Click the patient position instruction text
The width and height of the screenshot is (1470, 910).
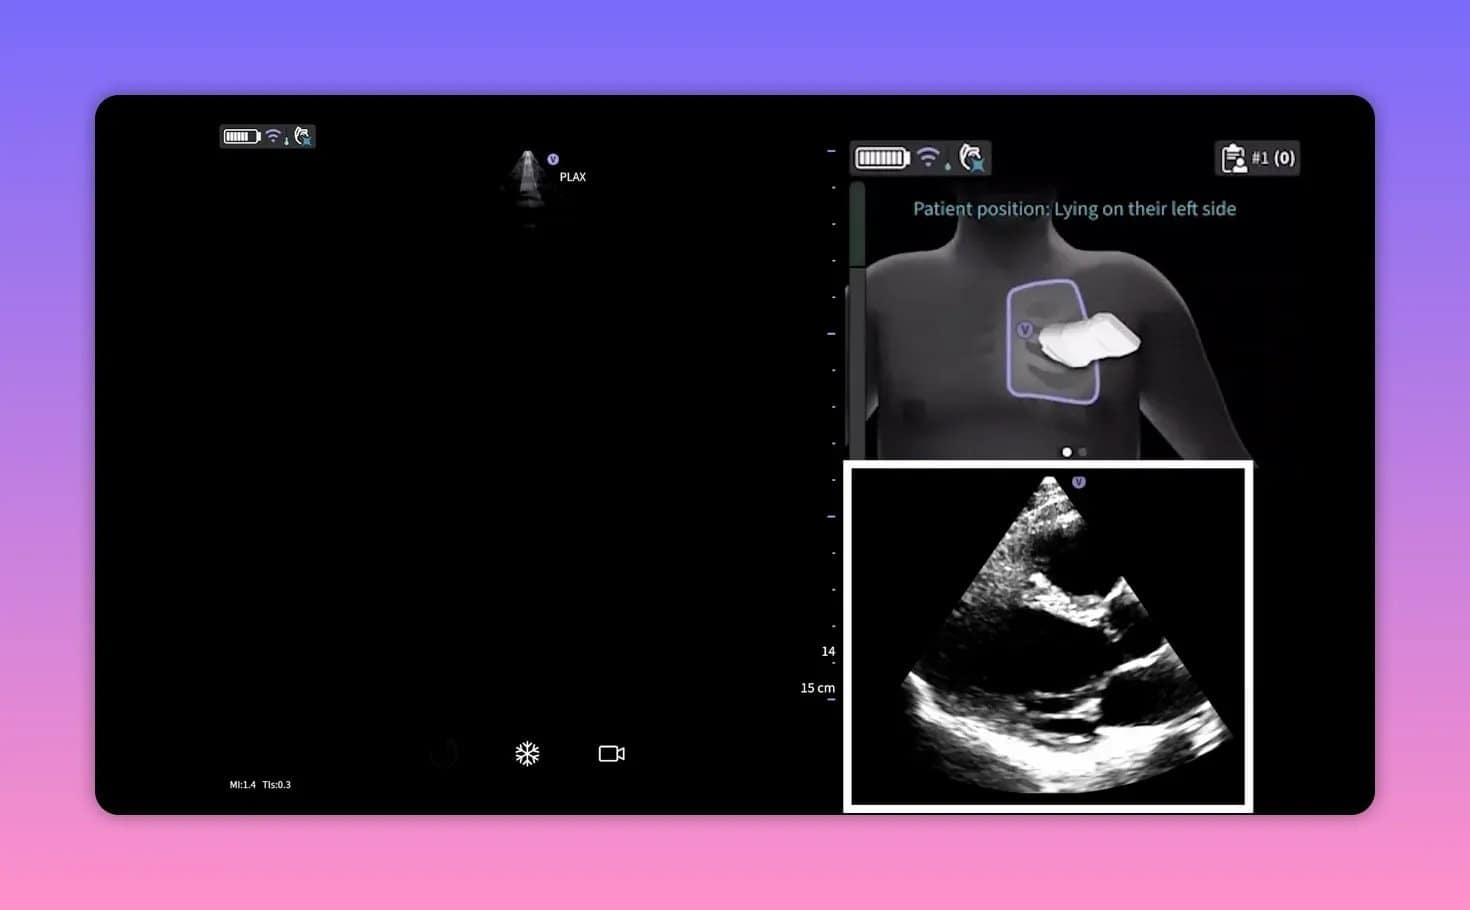pos(1074,209)
